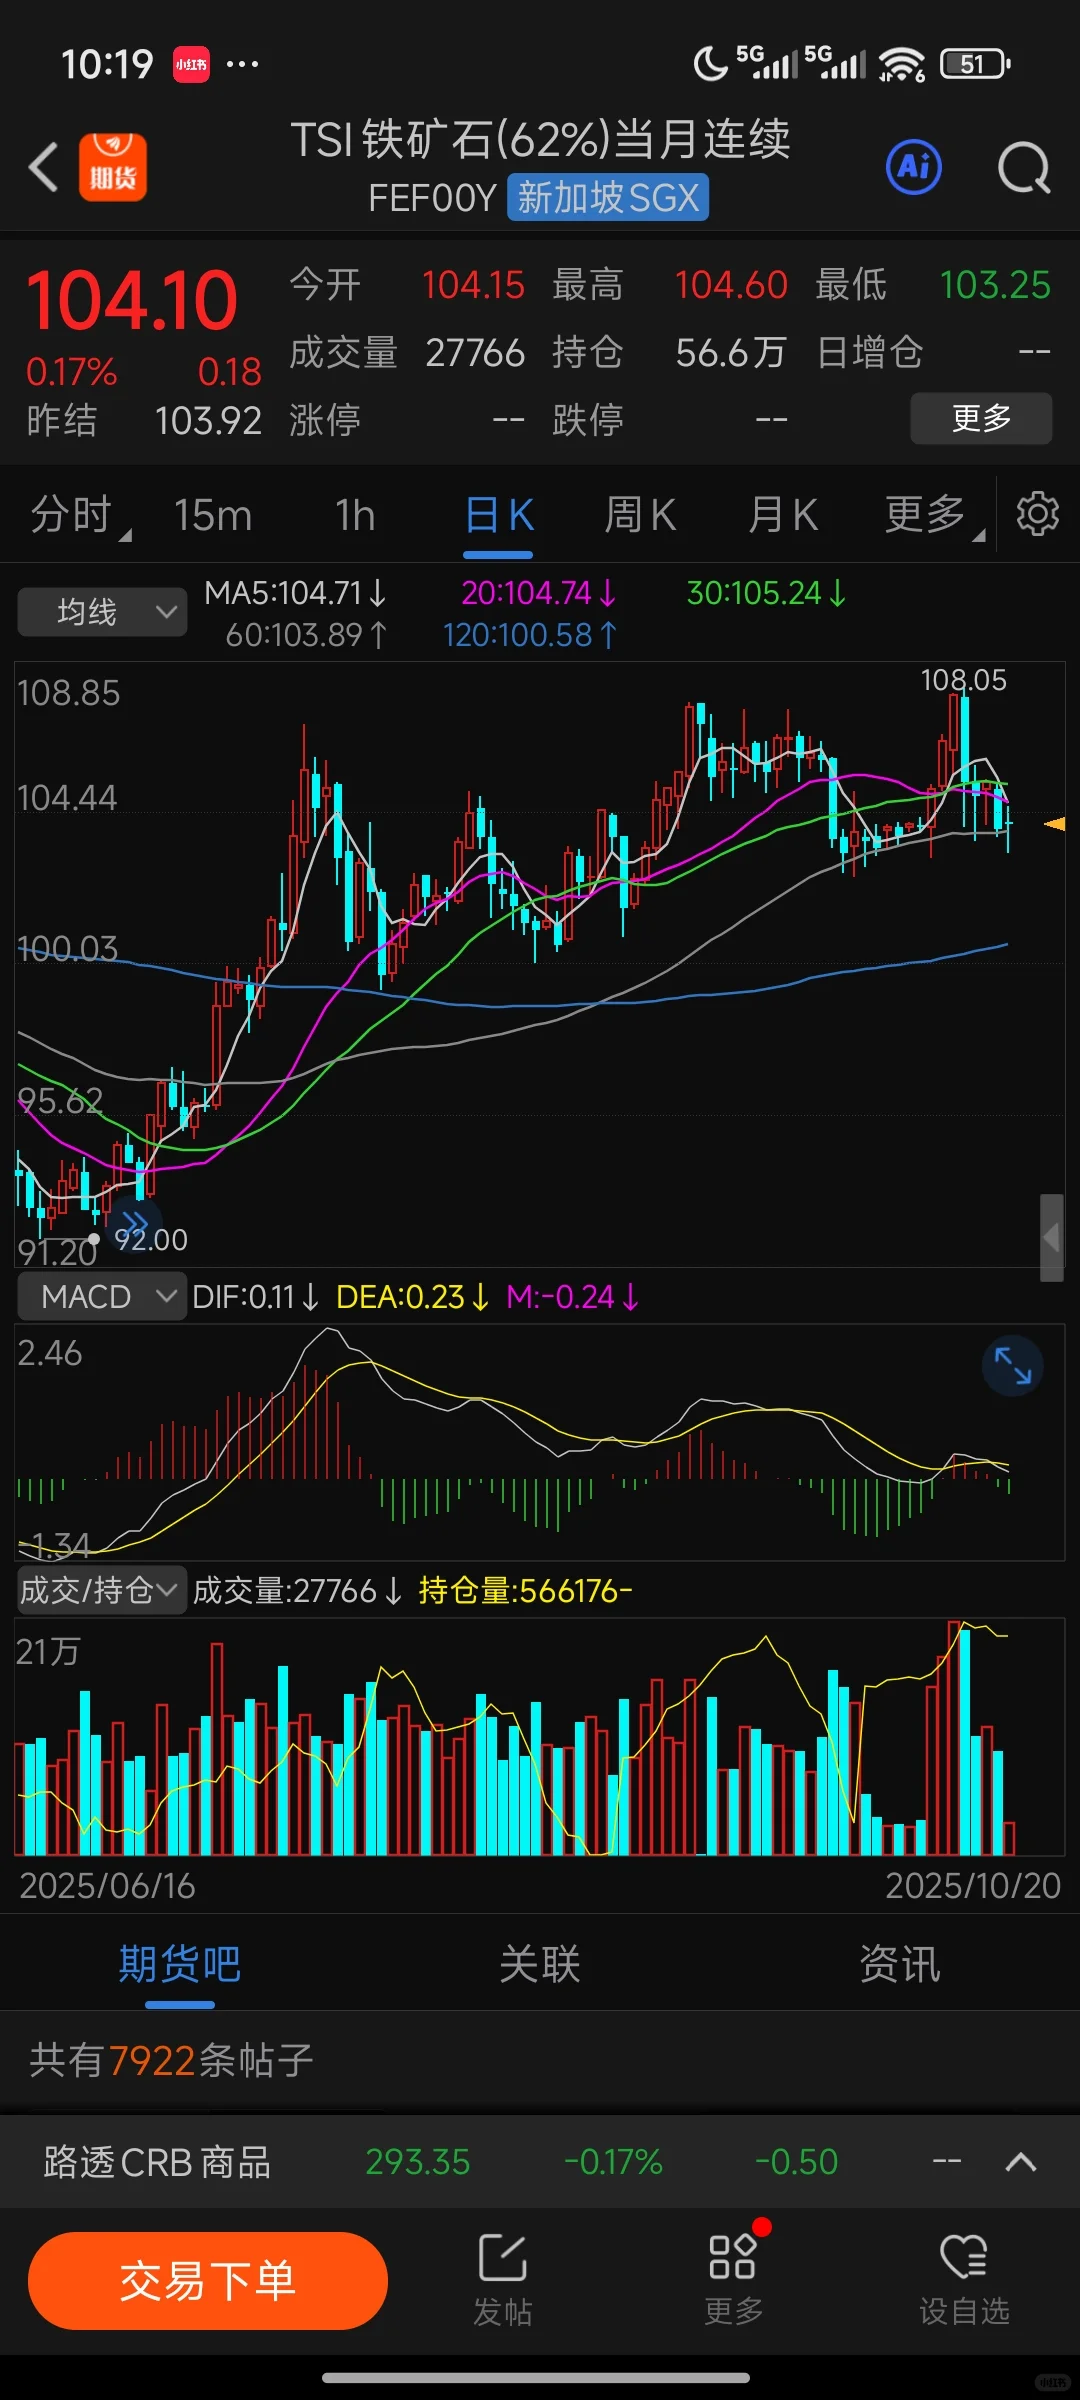Expand the 分时 timeframe dropdown
This screenshot has height=2400, width=1080.
coord(80,515)
